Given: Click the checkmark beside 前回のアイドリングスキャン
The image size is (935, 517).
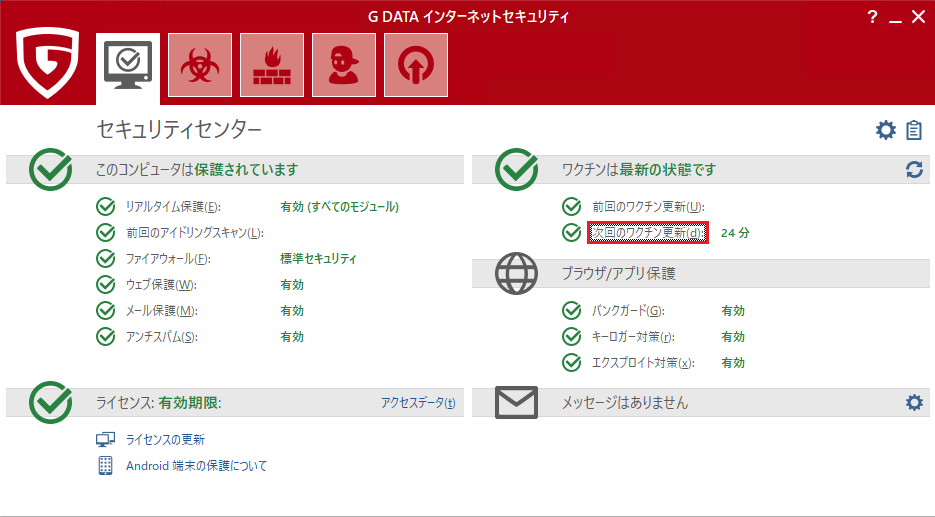Looking at the screenshot, I should pos(106,233).
